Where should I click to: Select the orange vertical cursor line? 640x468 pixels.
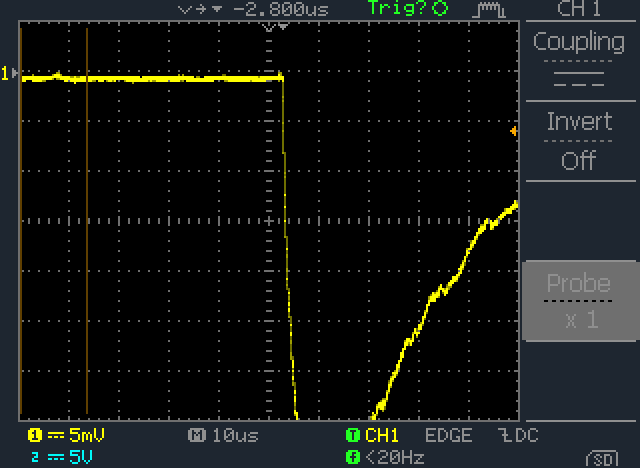click(87, 220)
